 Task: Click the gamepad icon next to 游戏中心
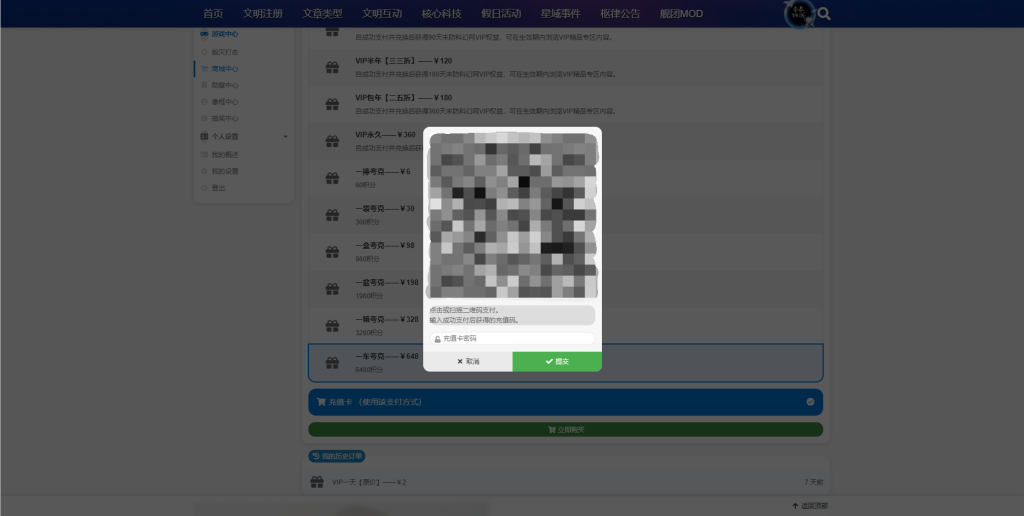204,34
